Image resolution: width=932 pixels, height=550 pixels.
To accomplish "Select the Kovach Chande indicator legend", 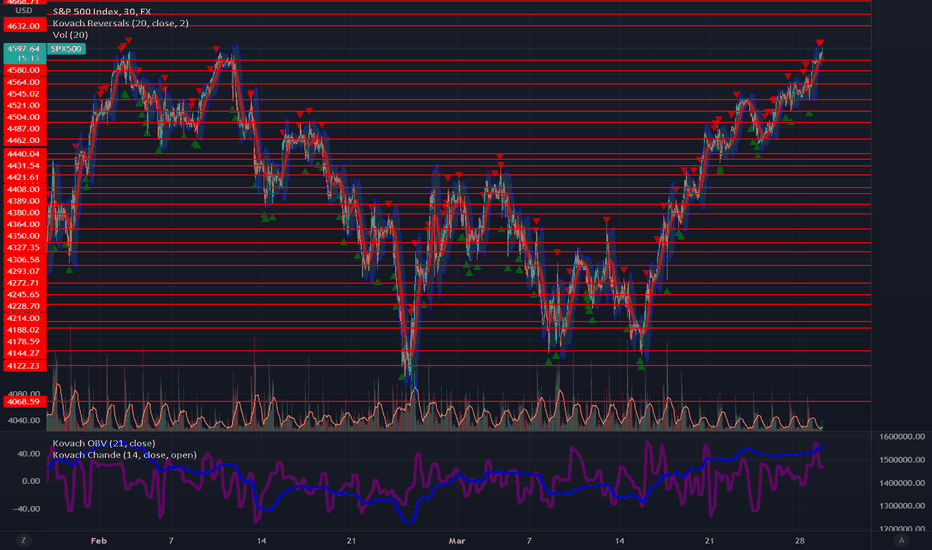I will click(124, 455).
